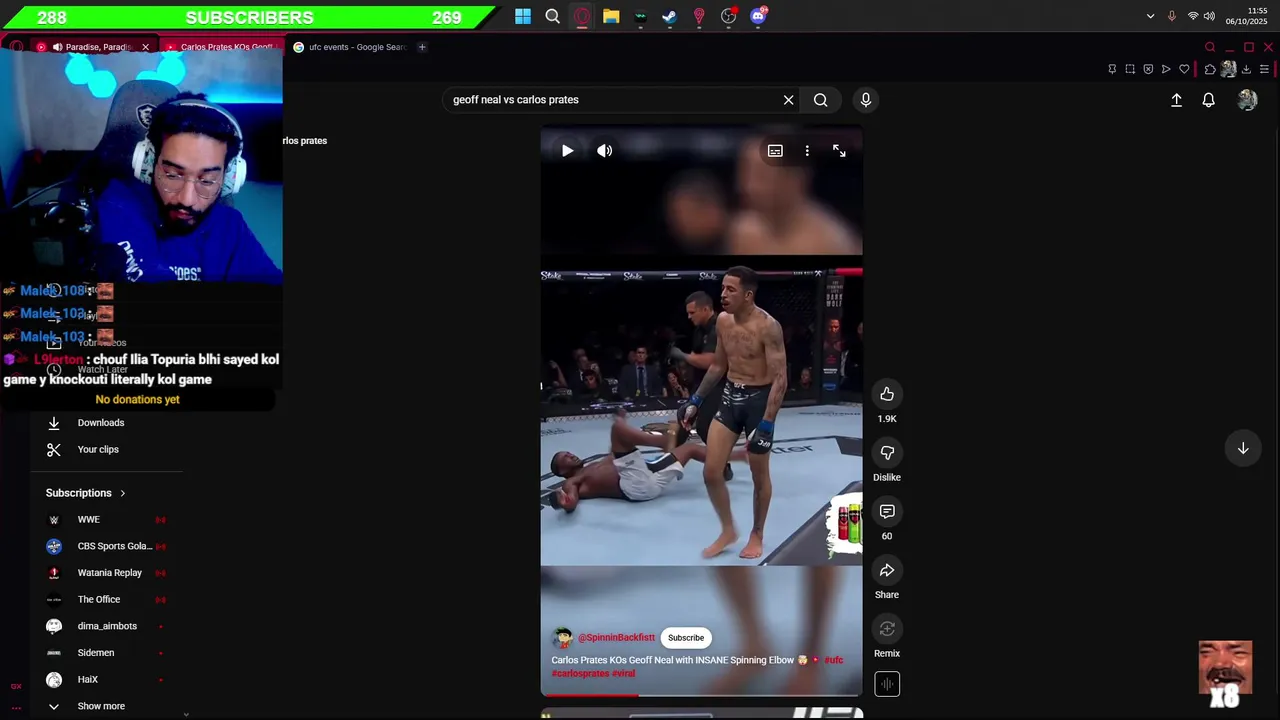
Task: Switch to Carlos Prates KOs Geoff tab
Action: [x=221, y=47]
